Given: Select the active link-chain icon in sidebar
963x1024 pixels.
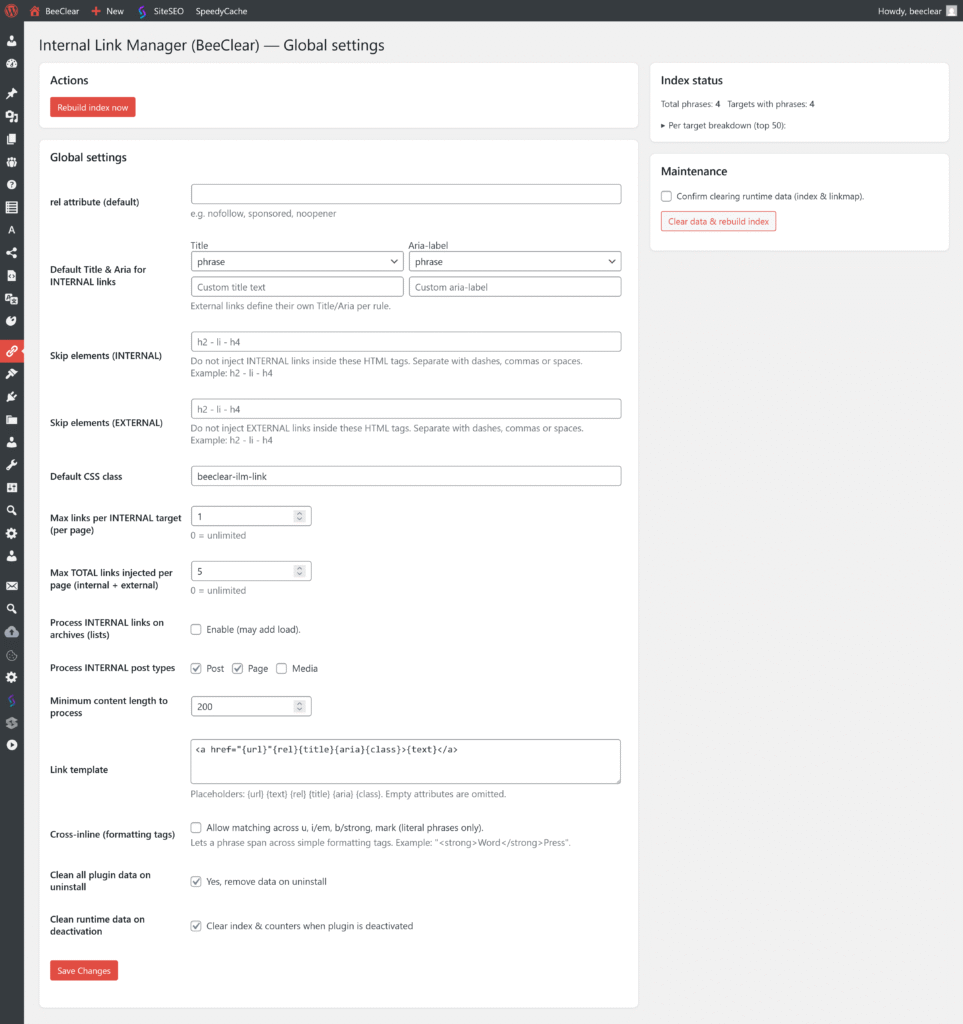Looking at the screenshot, I should click(12, 351).
